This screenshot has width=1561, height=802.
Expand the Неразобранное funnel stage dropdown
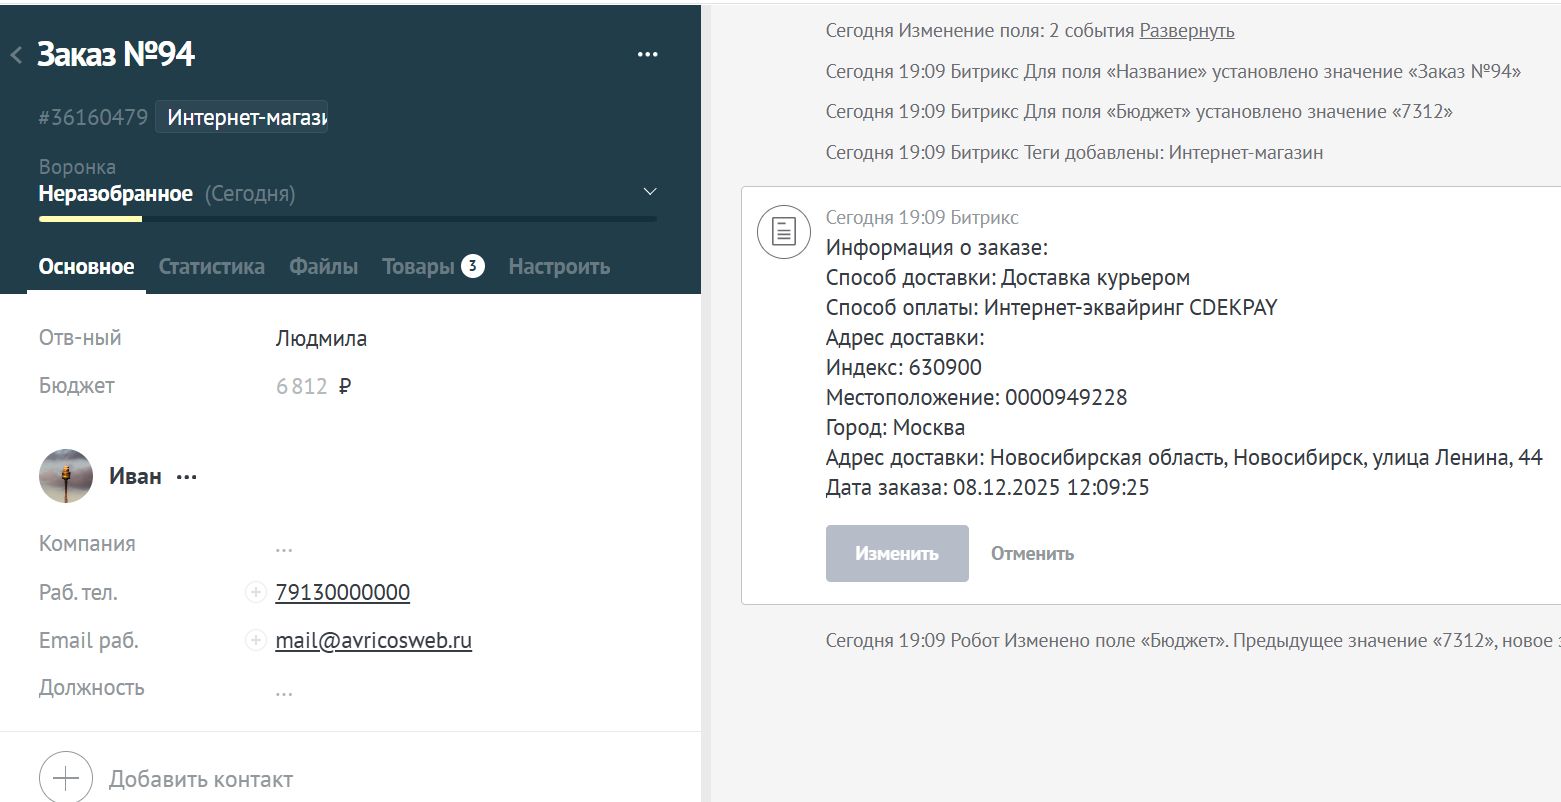click(648, 191)
